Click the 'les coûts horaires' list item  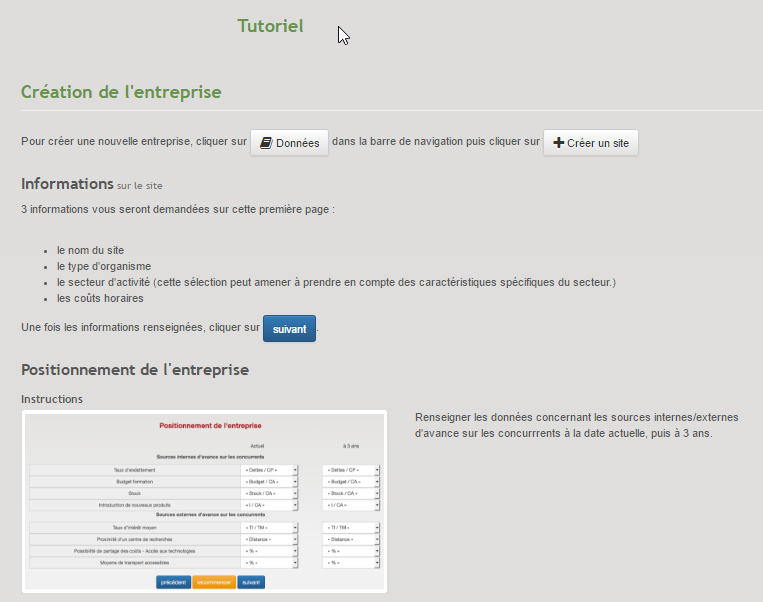tap(99, 298)
